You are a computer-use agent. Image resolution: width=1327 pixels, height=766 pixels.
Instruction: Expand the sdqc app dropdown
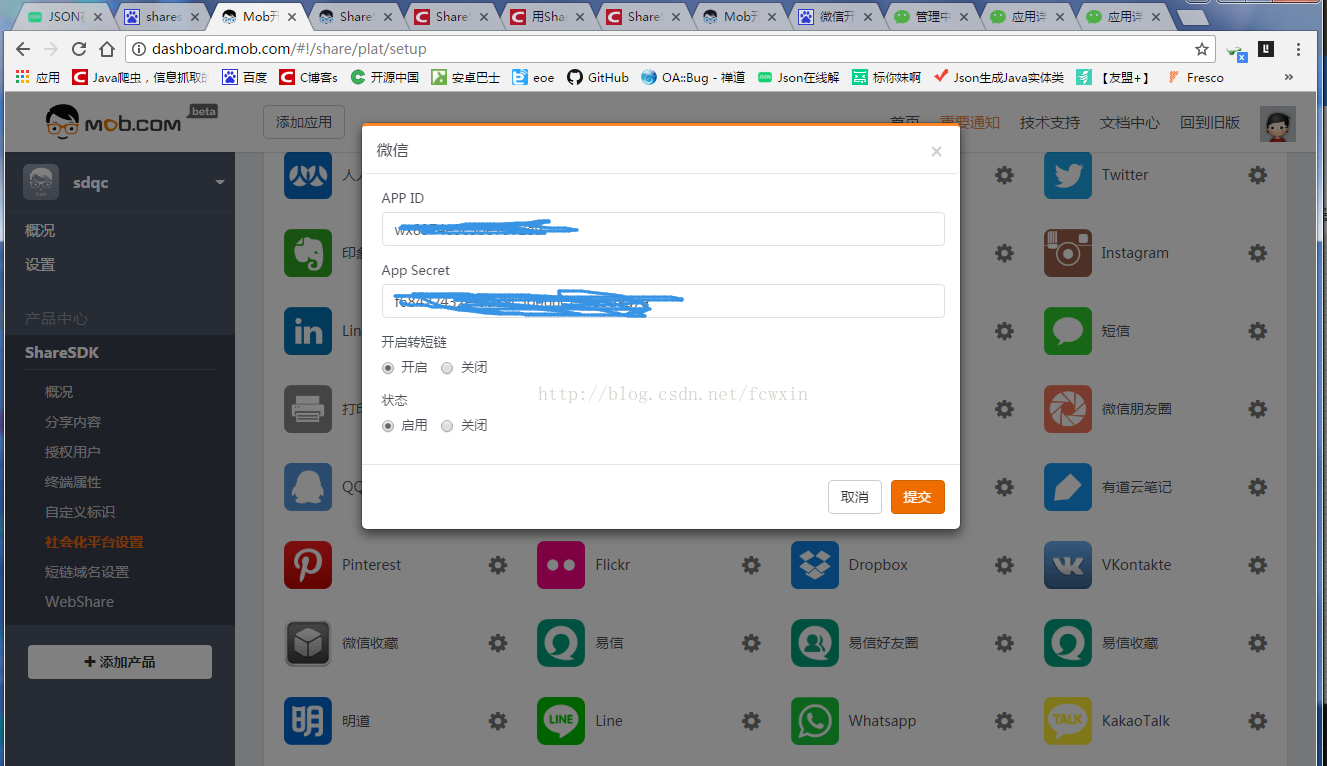(x=219, y=182)
